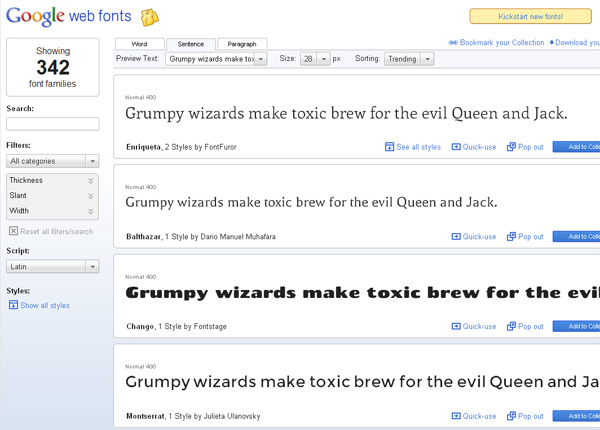This screenshot has width=600, height=430.
Task: Switch to the Sentence tab
Action: point(191,44)
